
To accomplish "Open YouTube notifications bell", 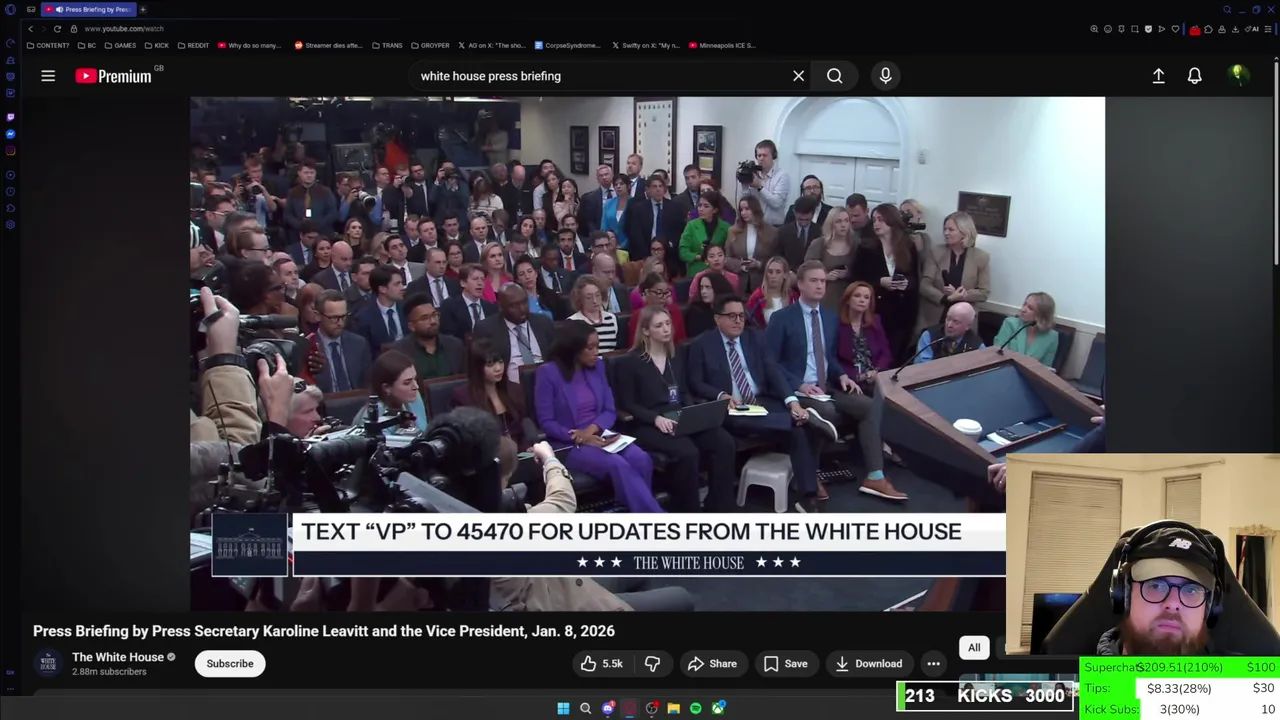I will coord(1194,76).
